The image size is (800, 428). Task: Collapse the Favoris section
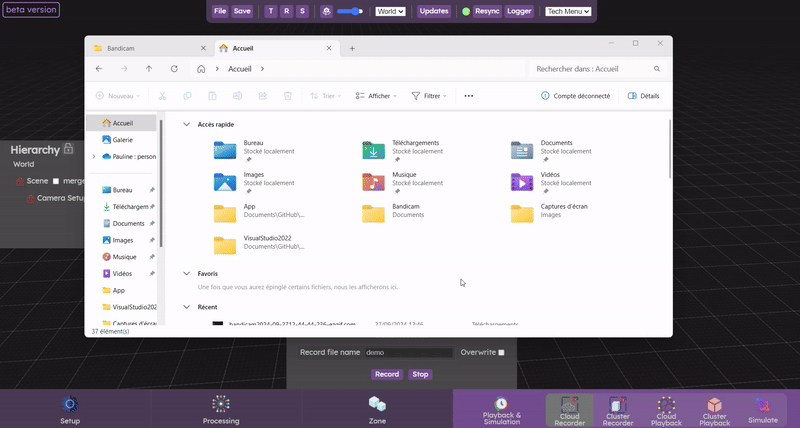click(x=187, y=274)
